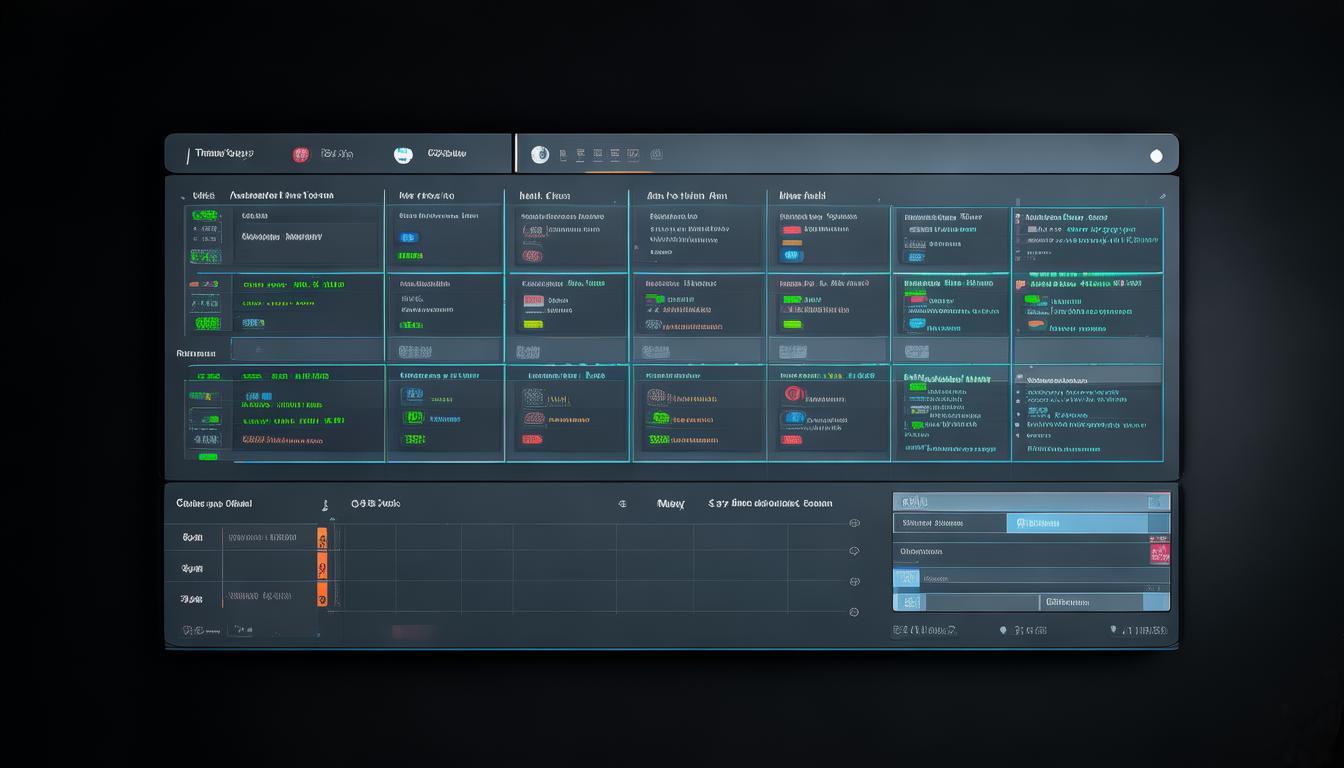Click the empty timeline grid area
The width and height of the screenshot is (1344, 768).
pos(590,566)
